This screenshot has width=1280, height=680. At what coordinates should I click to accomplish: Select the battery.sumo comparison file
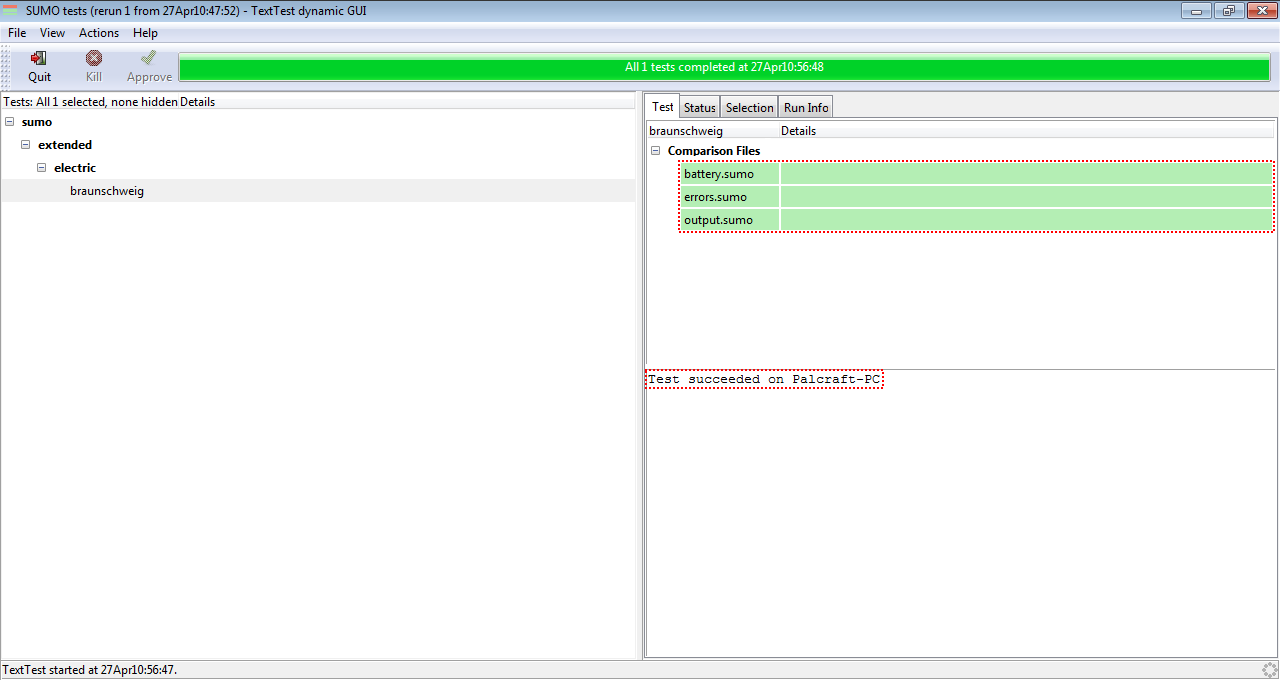[x=719, y=174]
